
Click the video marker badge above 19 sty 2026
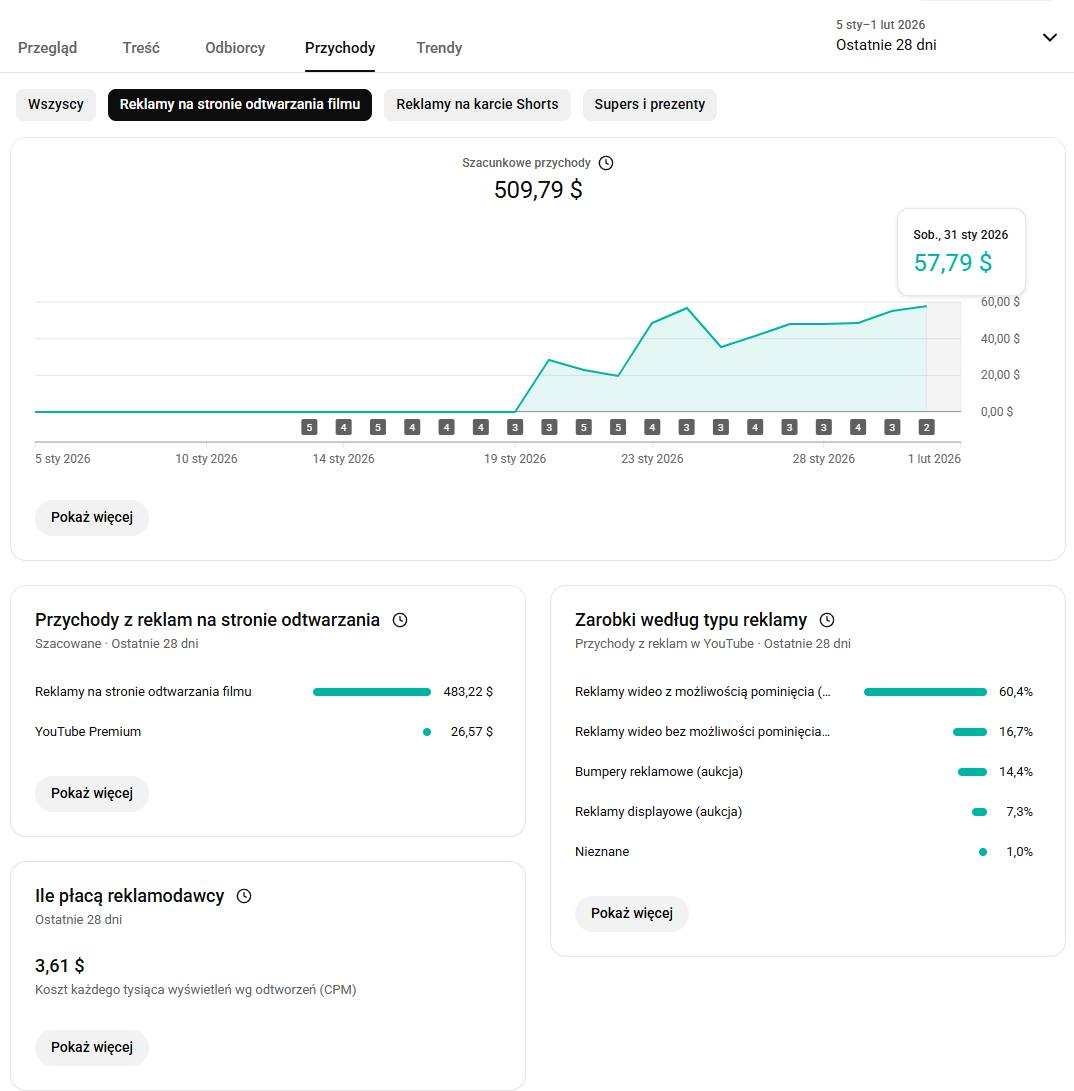[515, 427]
